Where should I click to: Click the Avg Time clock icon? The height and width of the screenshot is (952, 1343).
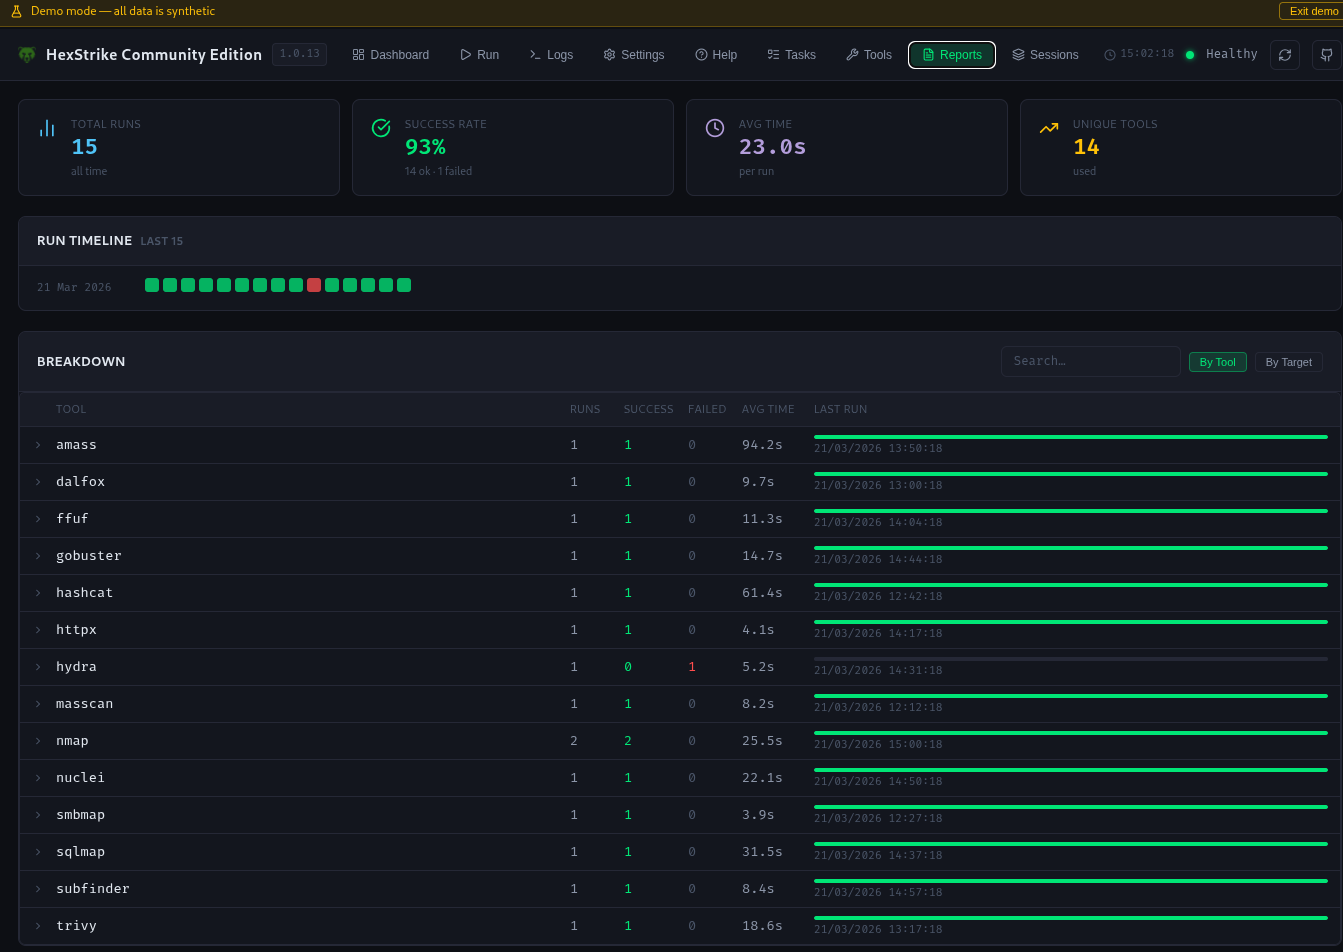(x=715, y=128)
